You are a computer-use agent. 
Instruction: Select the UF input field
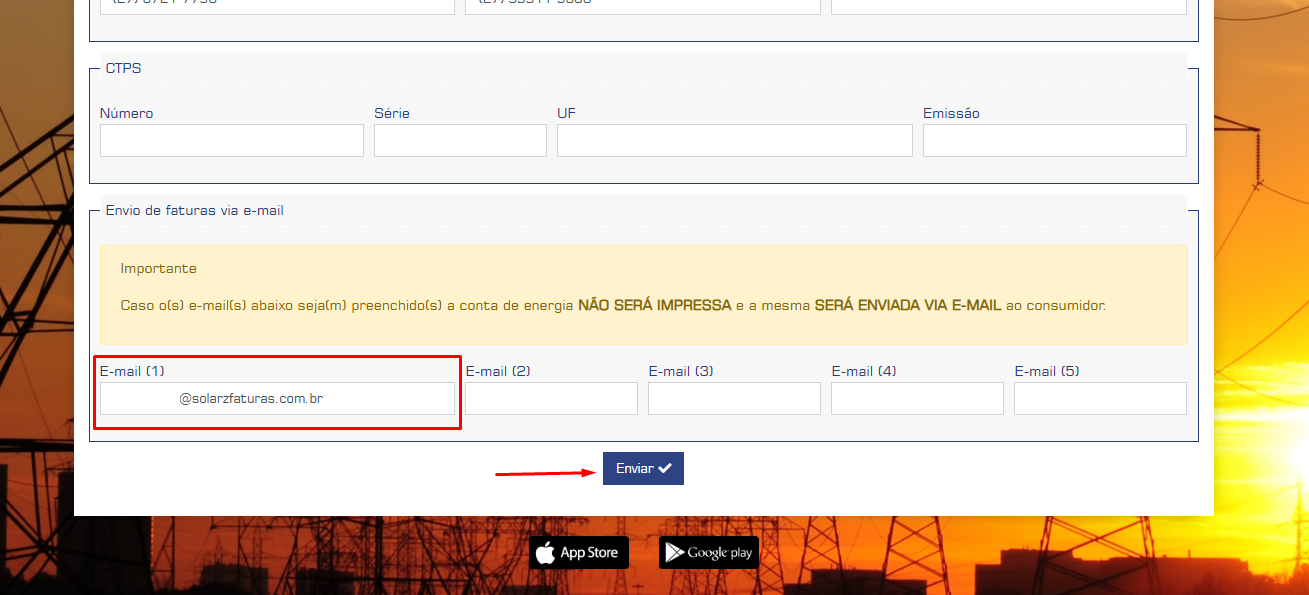[x=734, y=141]
